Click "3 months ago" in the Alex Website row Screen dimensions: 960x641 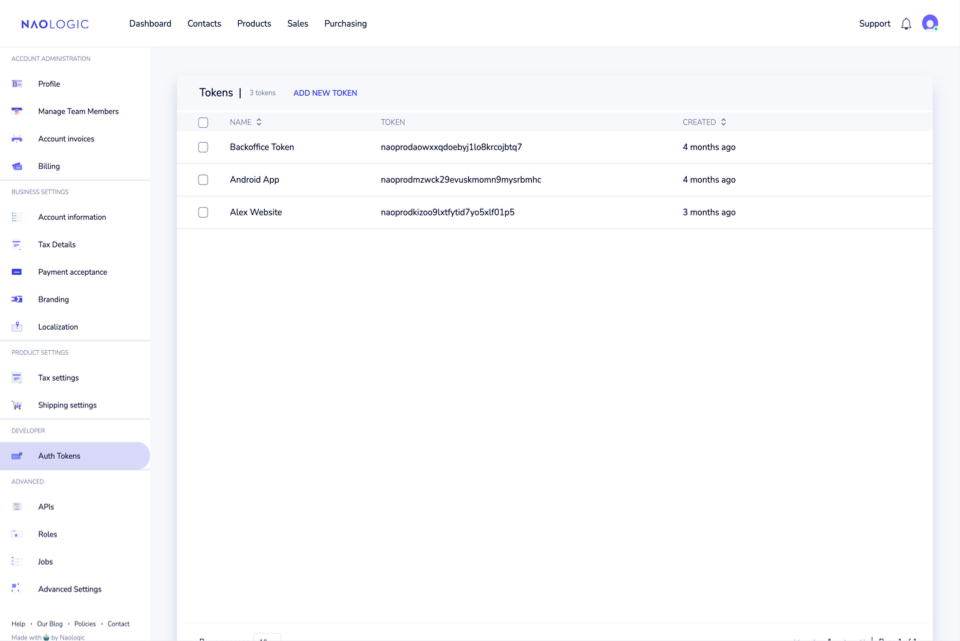pos(709,212)
